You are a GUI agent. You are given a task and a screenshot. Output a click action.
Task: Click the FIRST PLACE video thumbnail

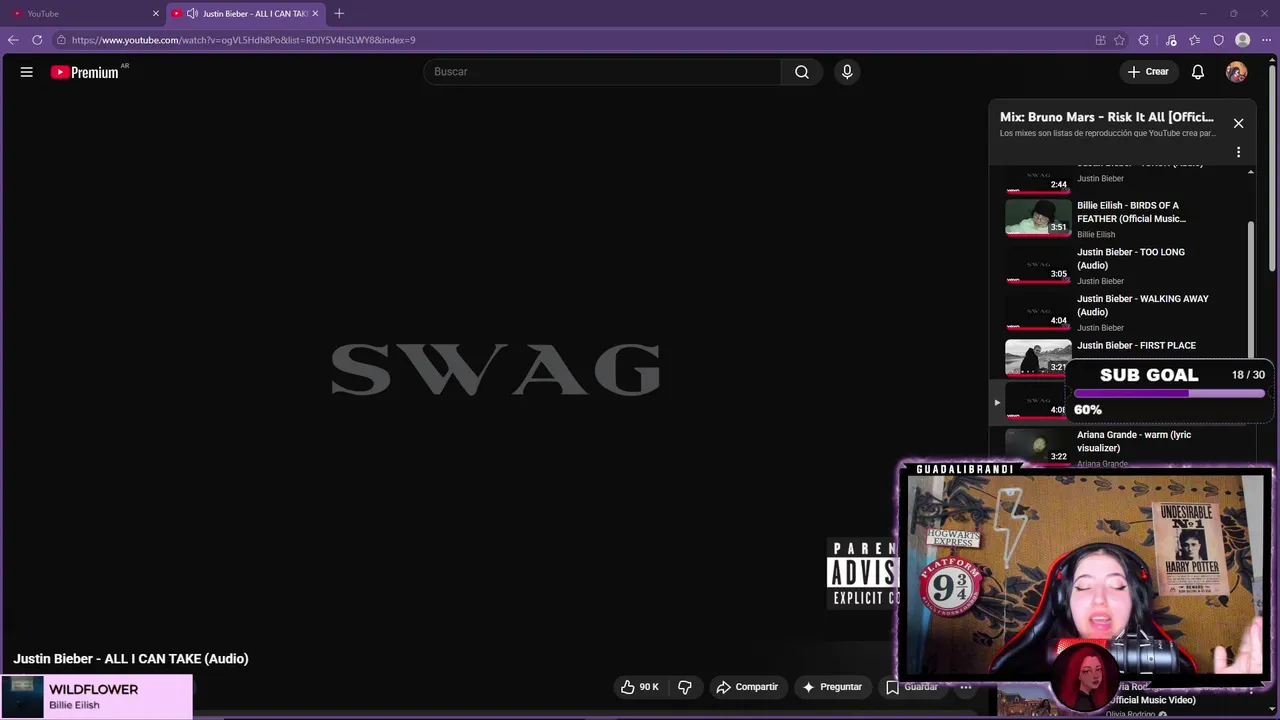(1038, 358)
